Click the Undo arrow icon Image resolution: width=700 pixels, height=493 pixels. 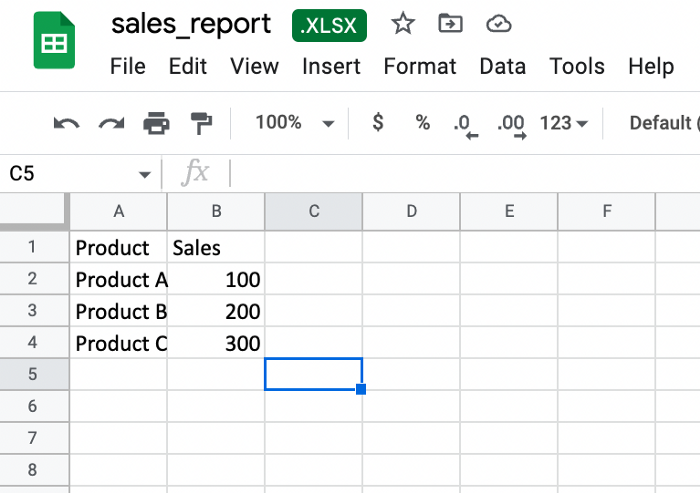[x=67, y=123]
